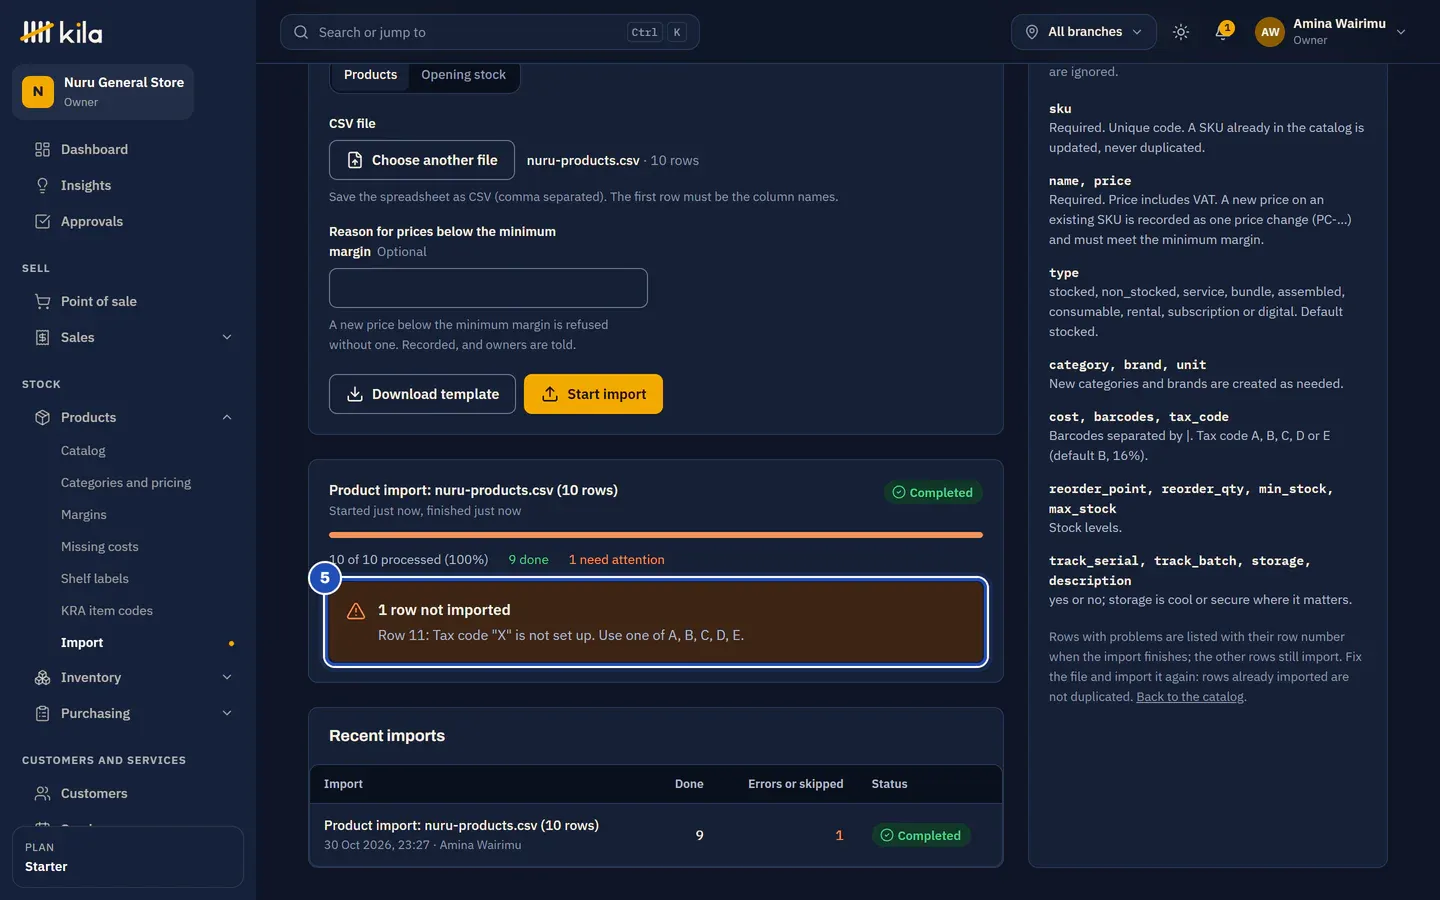Image resolution: width=1440 pixels, height=900 pixels.
Task: Open notifications bell with badge
Action: pyautogui.click(x=1223, y=32)
